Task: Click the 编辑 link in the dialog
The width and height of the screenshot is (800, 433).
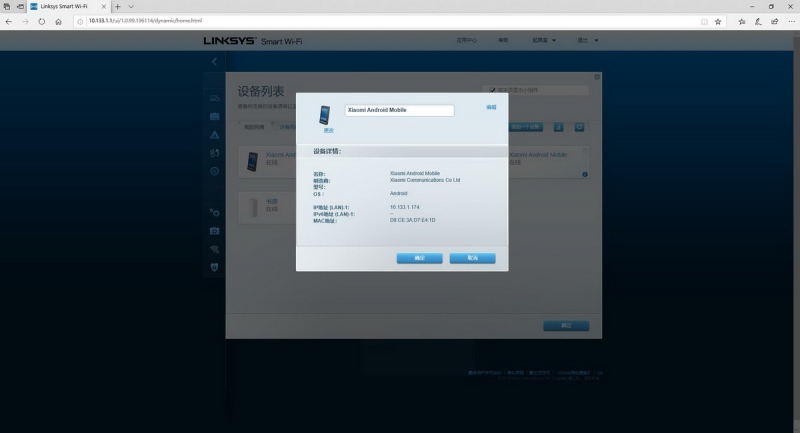Action: click(x=491, y=107)
